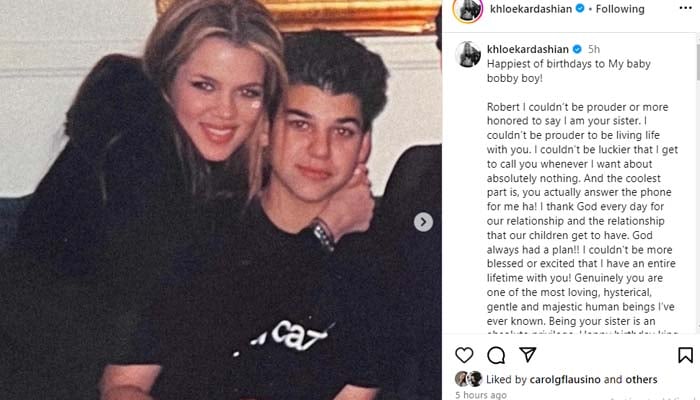Click the 5h timestamp in the caption
The width and height of the screenshot is (700, 400).
pyautogui.click(x=594, y=49)
